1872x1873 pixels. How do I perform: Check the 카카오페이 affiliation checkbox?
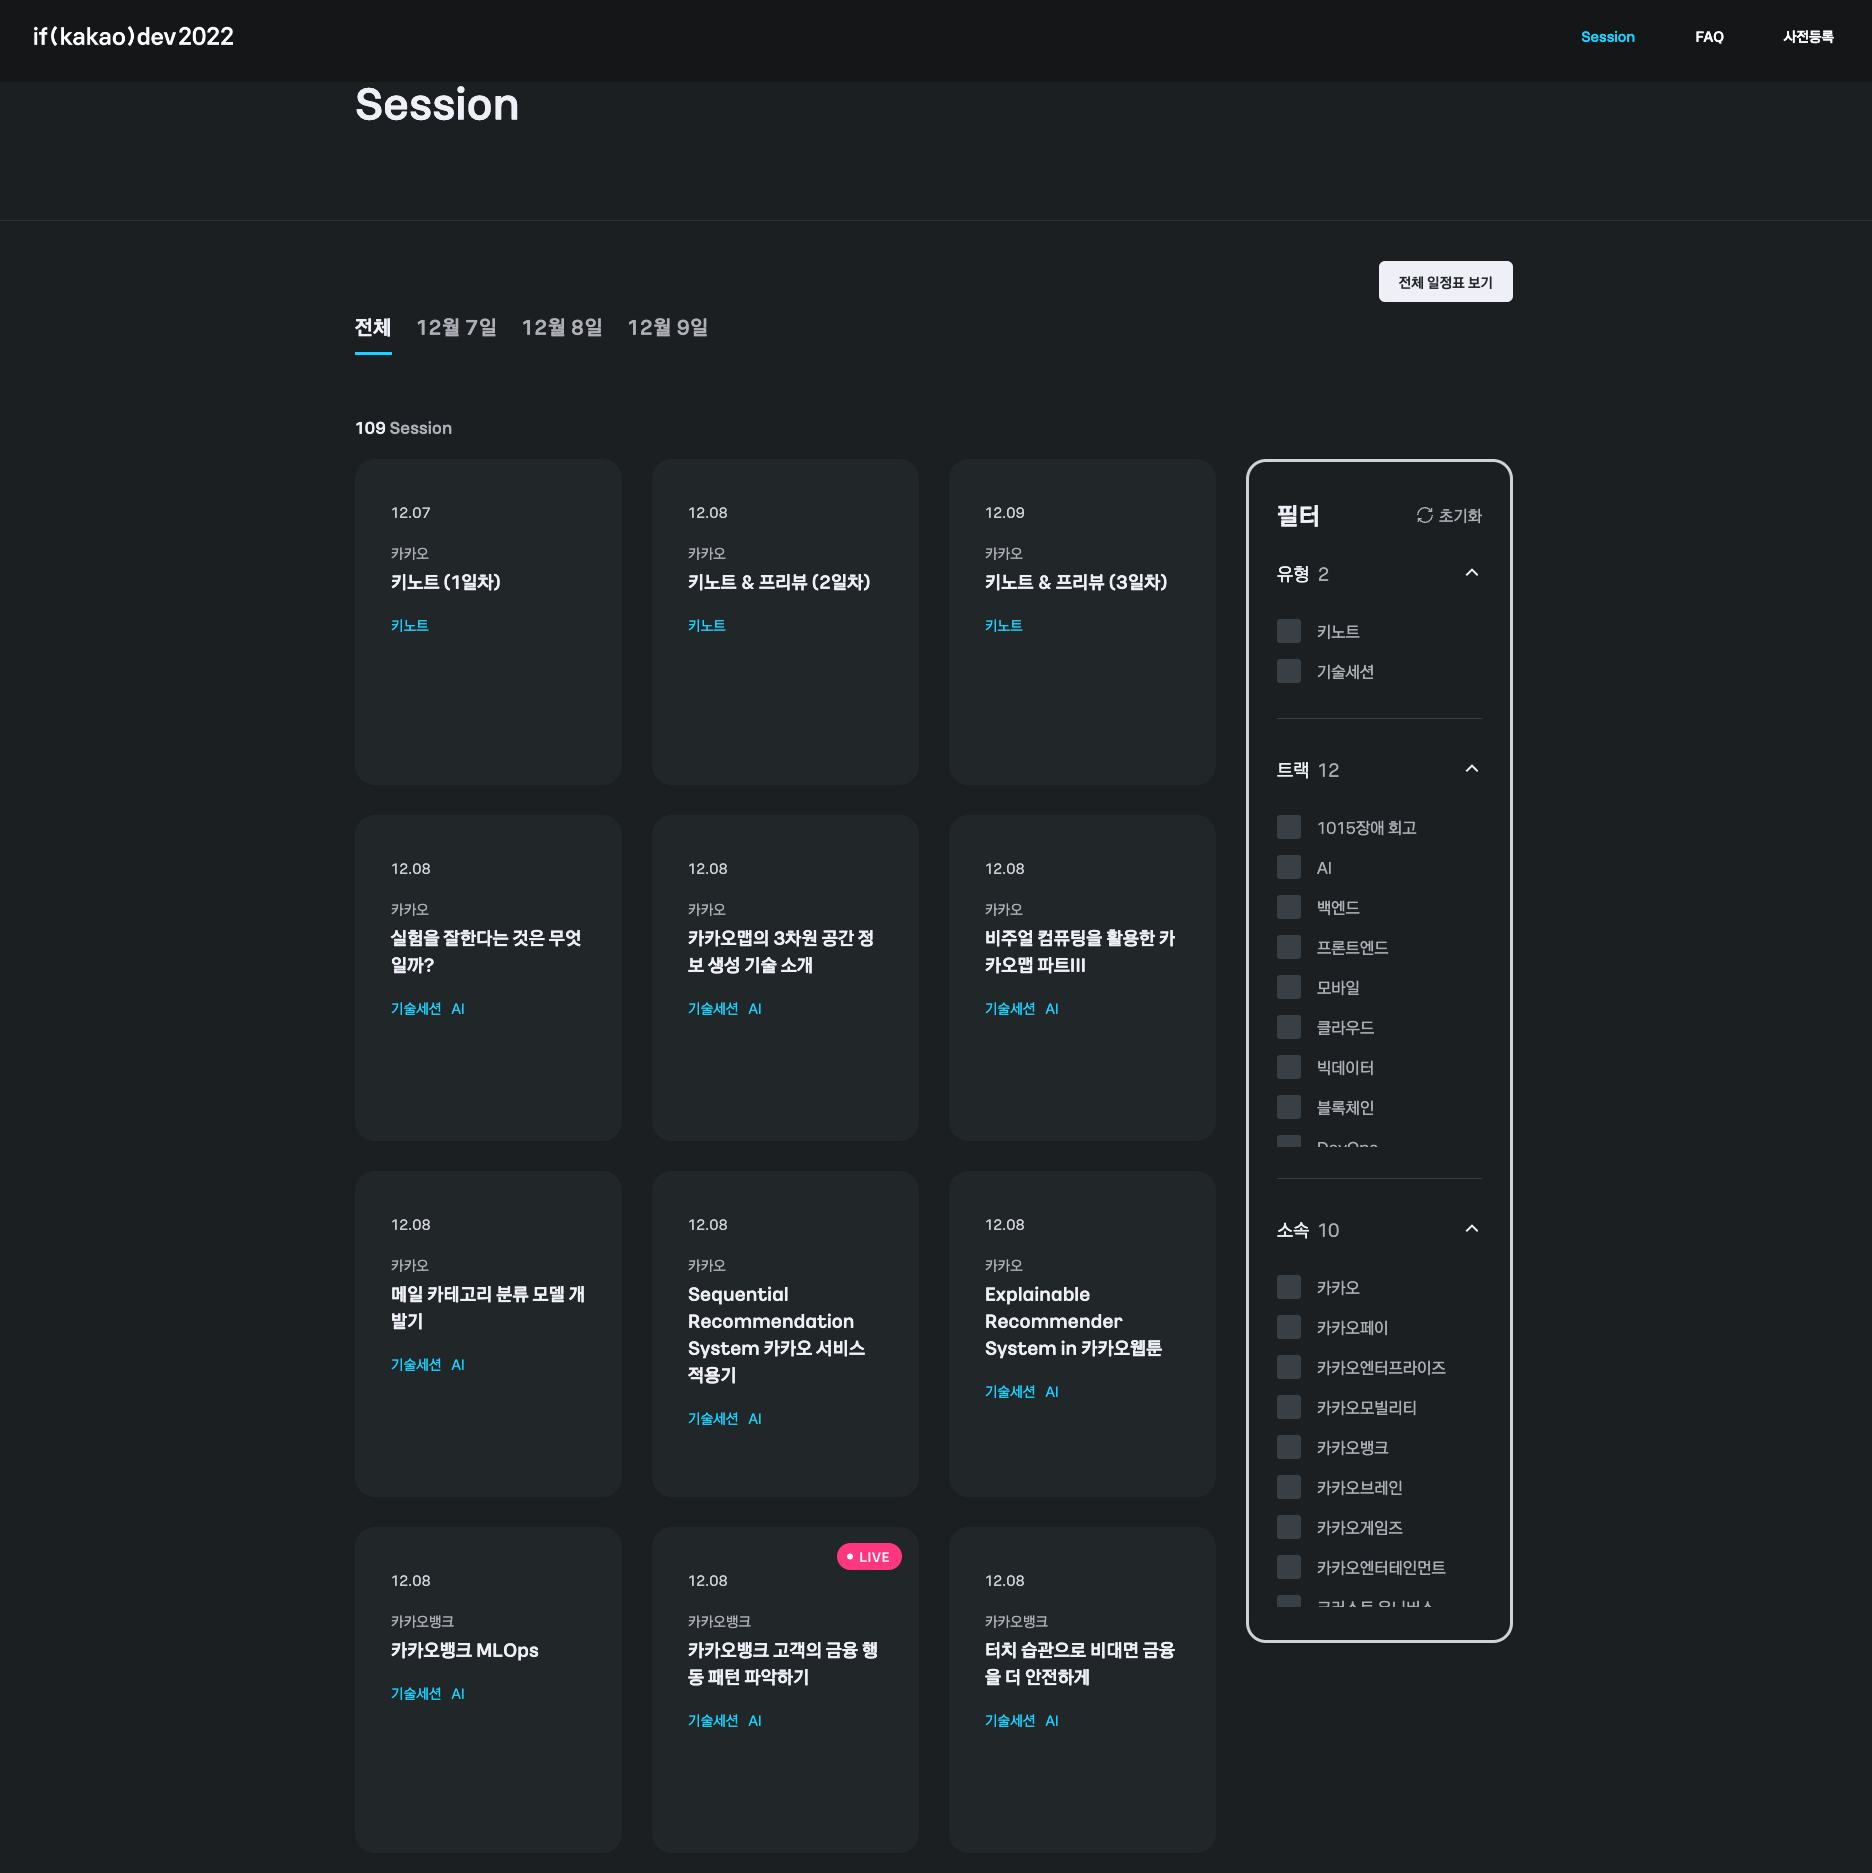(x=1289, y=1327)
